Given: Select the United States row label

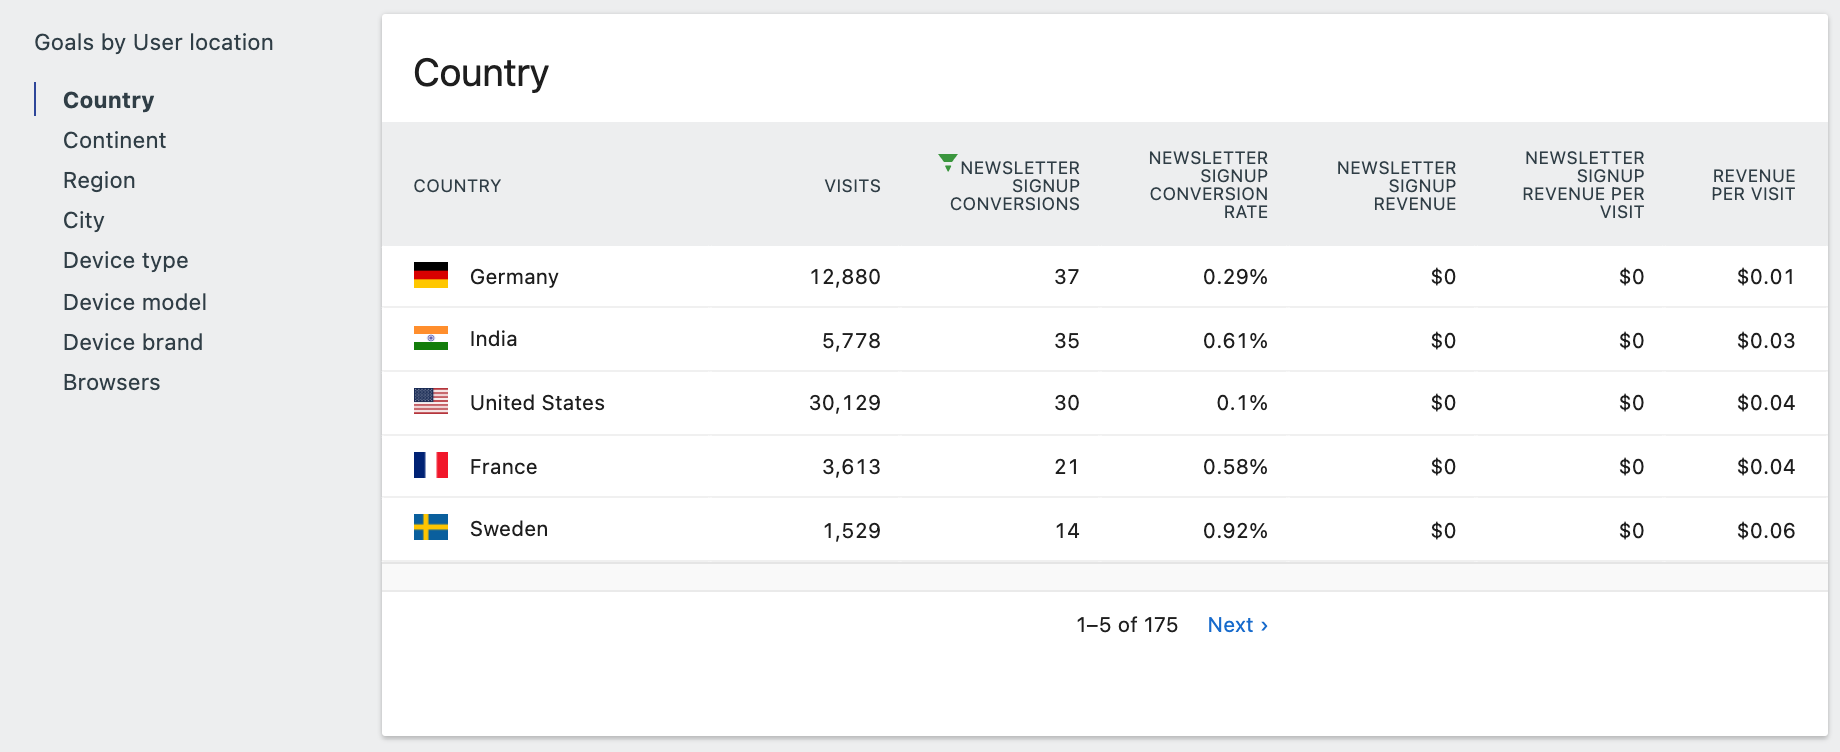Looking at the screenshot, I should 537,403.
